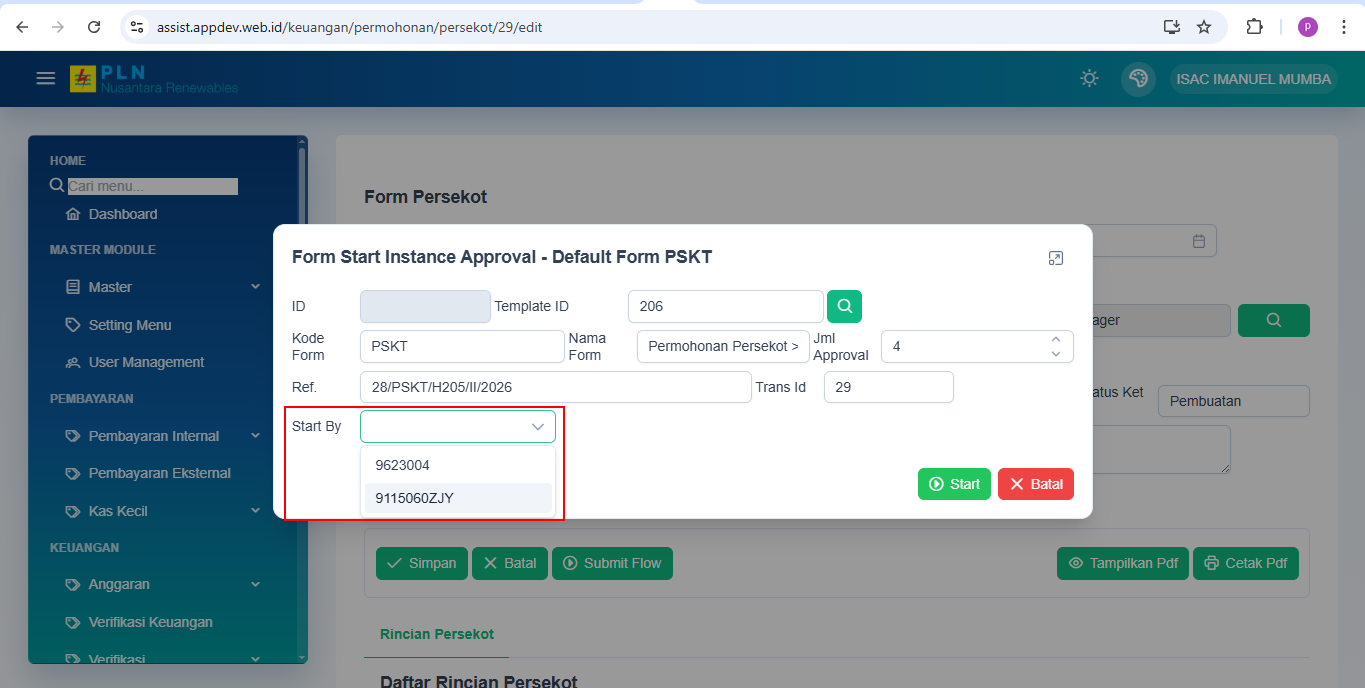Screen dimensions: 1365x688
Task: Click the Trans Id field
Action: click(889, 387)
